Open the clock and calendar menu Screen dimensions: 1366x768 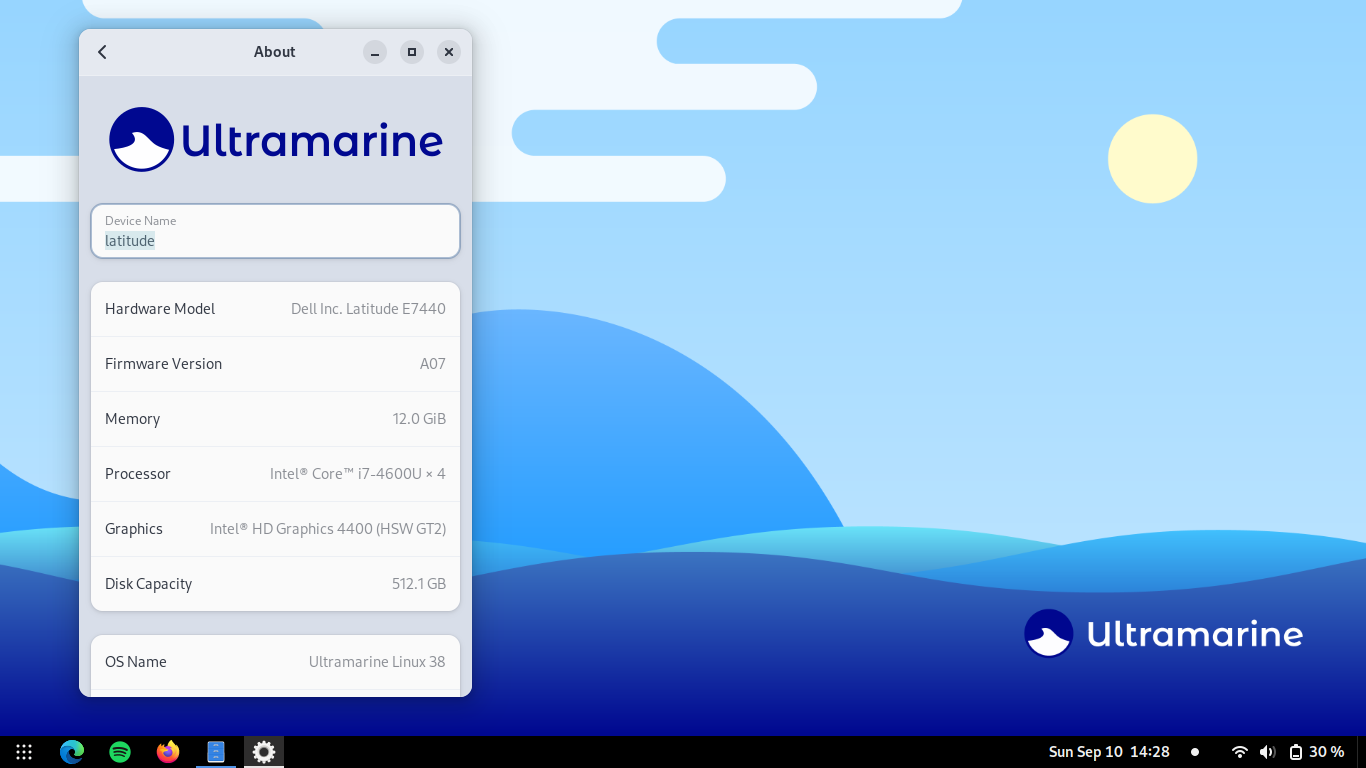[x=1109, y=752]
